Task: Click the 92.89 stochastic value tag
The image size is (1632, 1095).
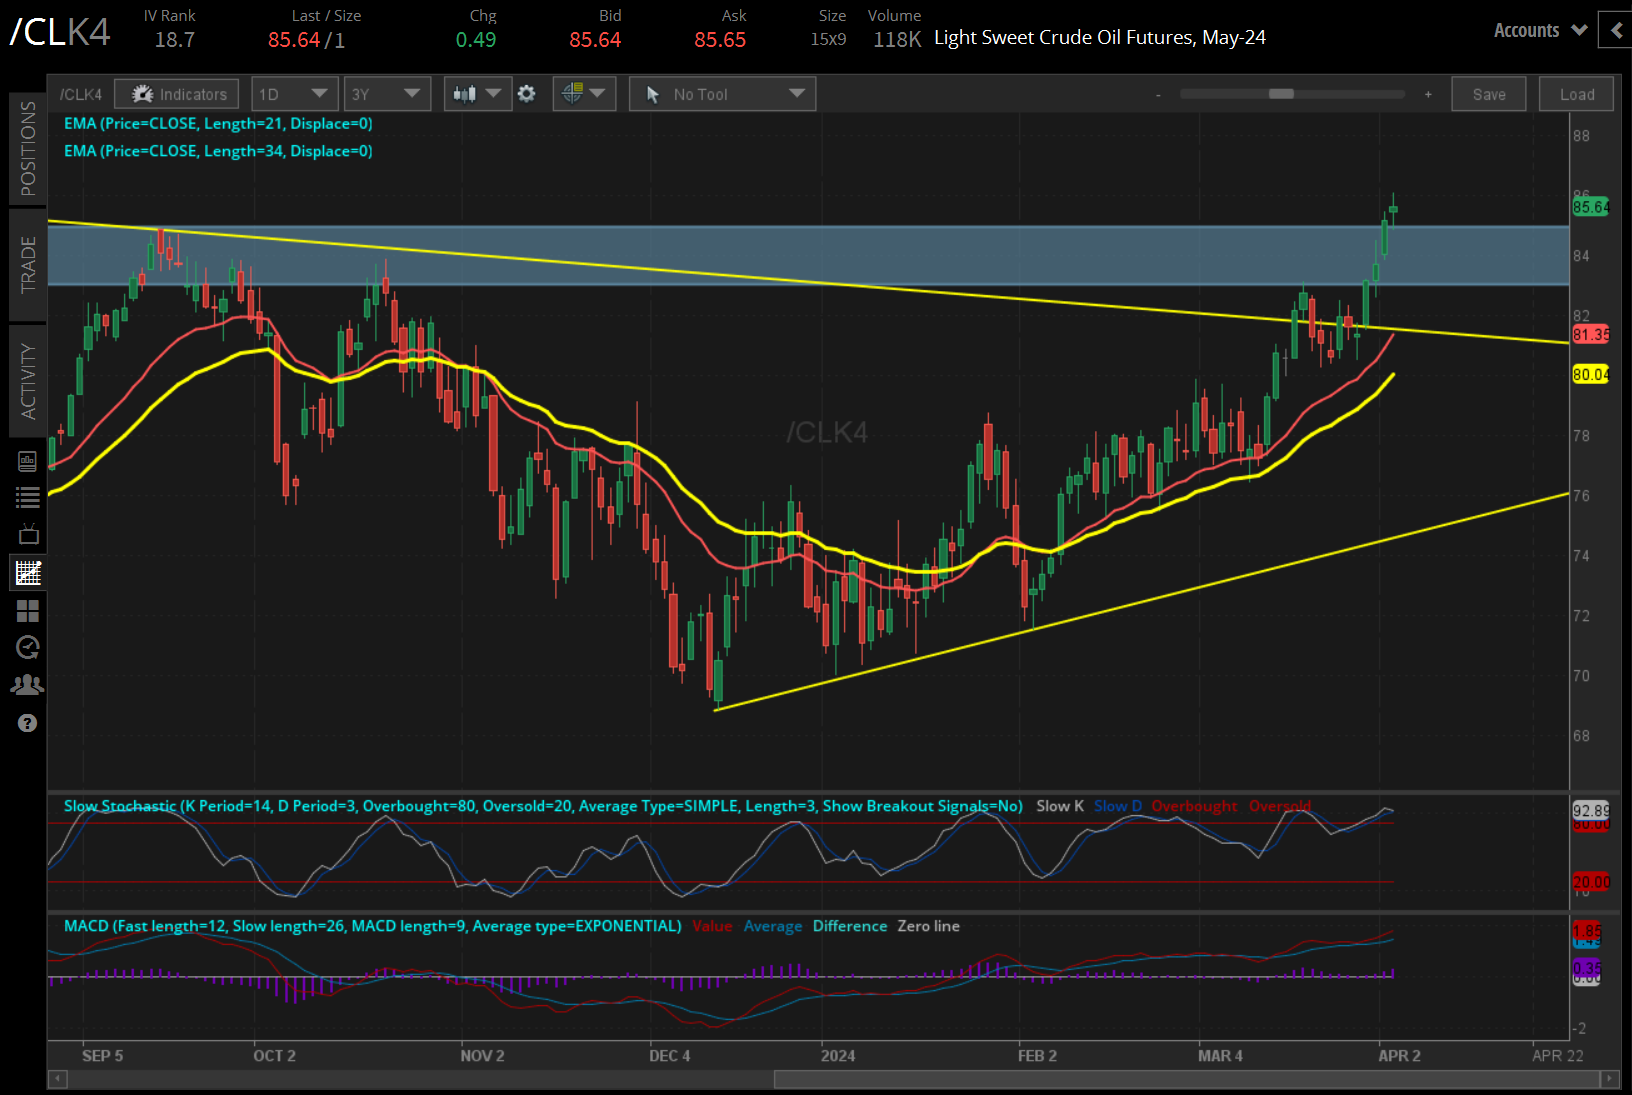Action: click(x=1591, y=810)
